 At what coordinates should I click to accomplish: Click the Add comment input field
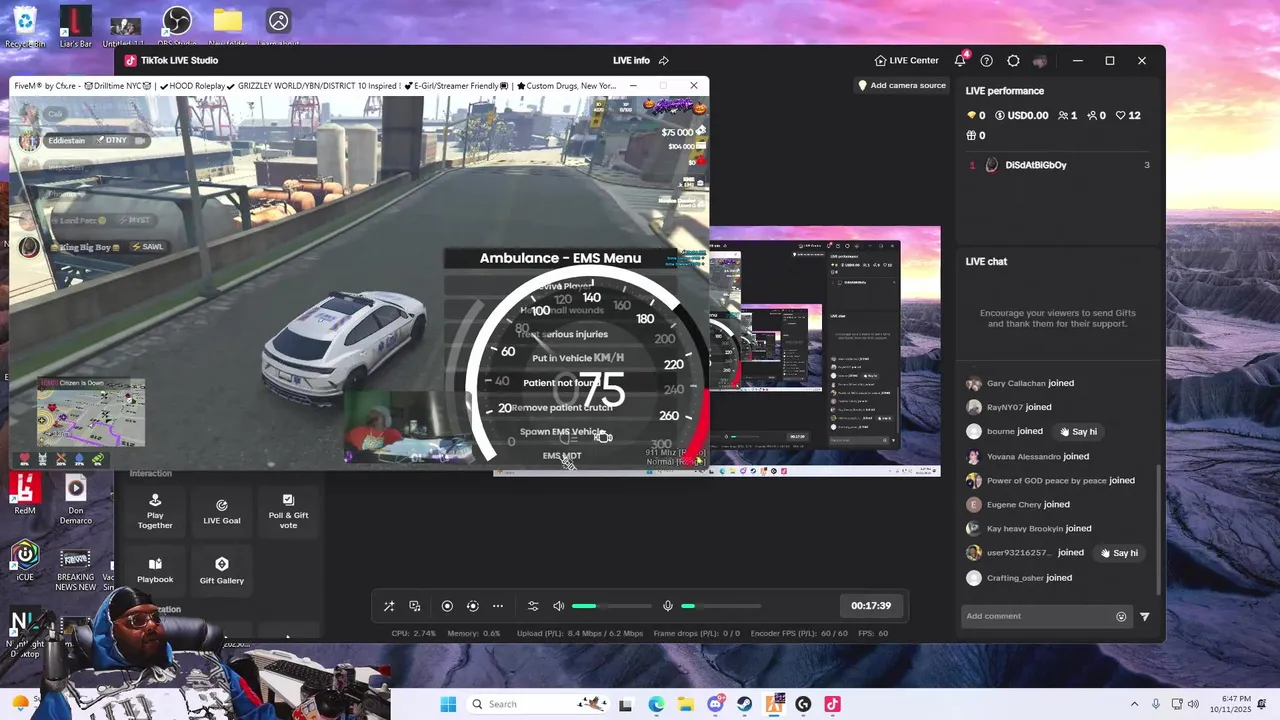click(1038, 616)
